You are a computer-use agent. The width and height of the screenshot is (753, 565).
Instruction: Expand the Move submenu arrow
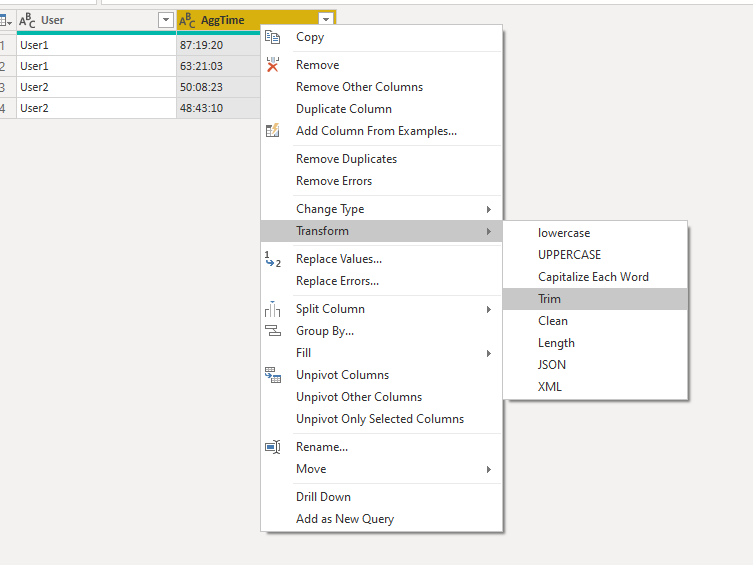coord(488,469)
